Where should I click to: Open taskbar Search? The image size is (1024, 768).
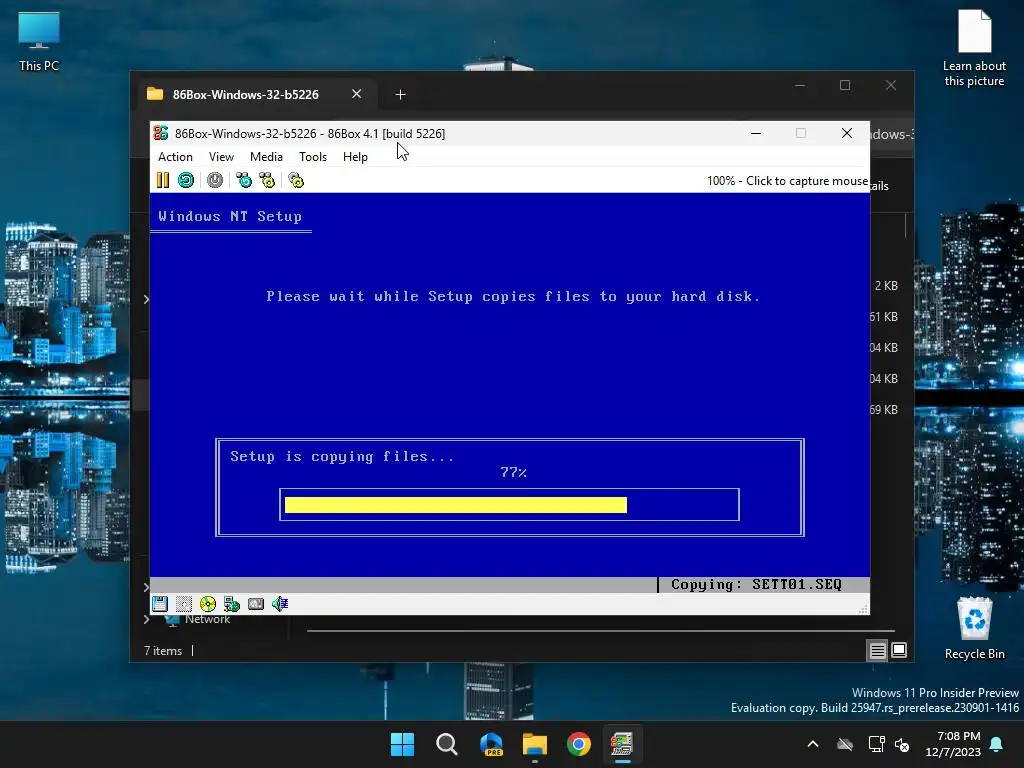(447, 744)
